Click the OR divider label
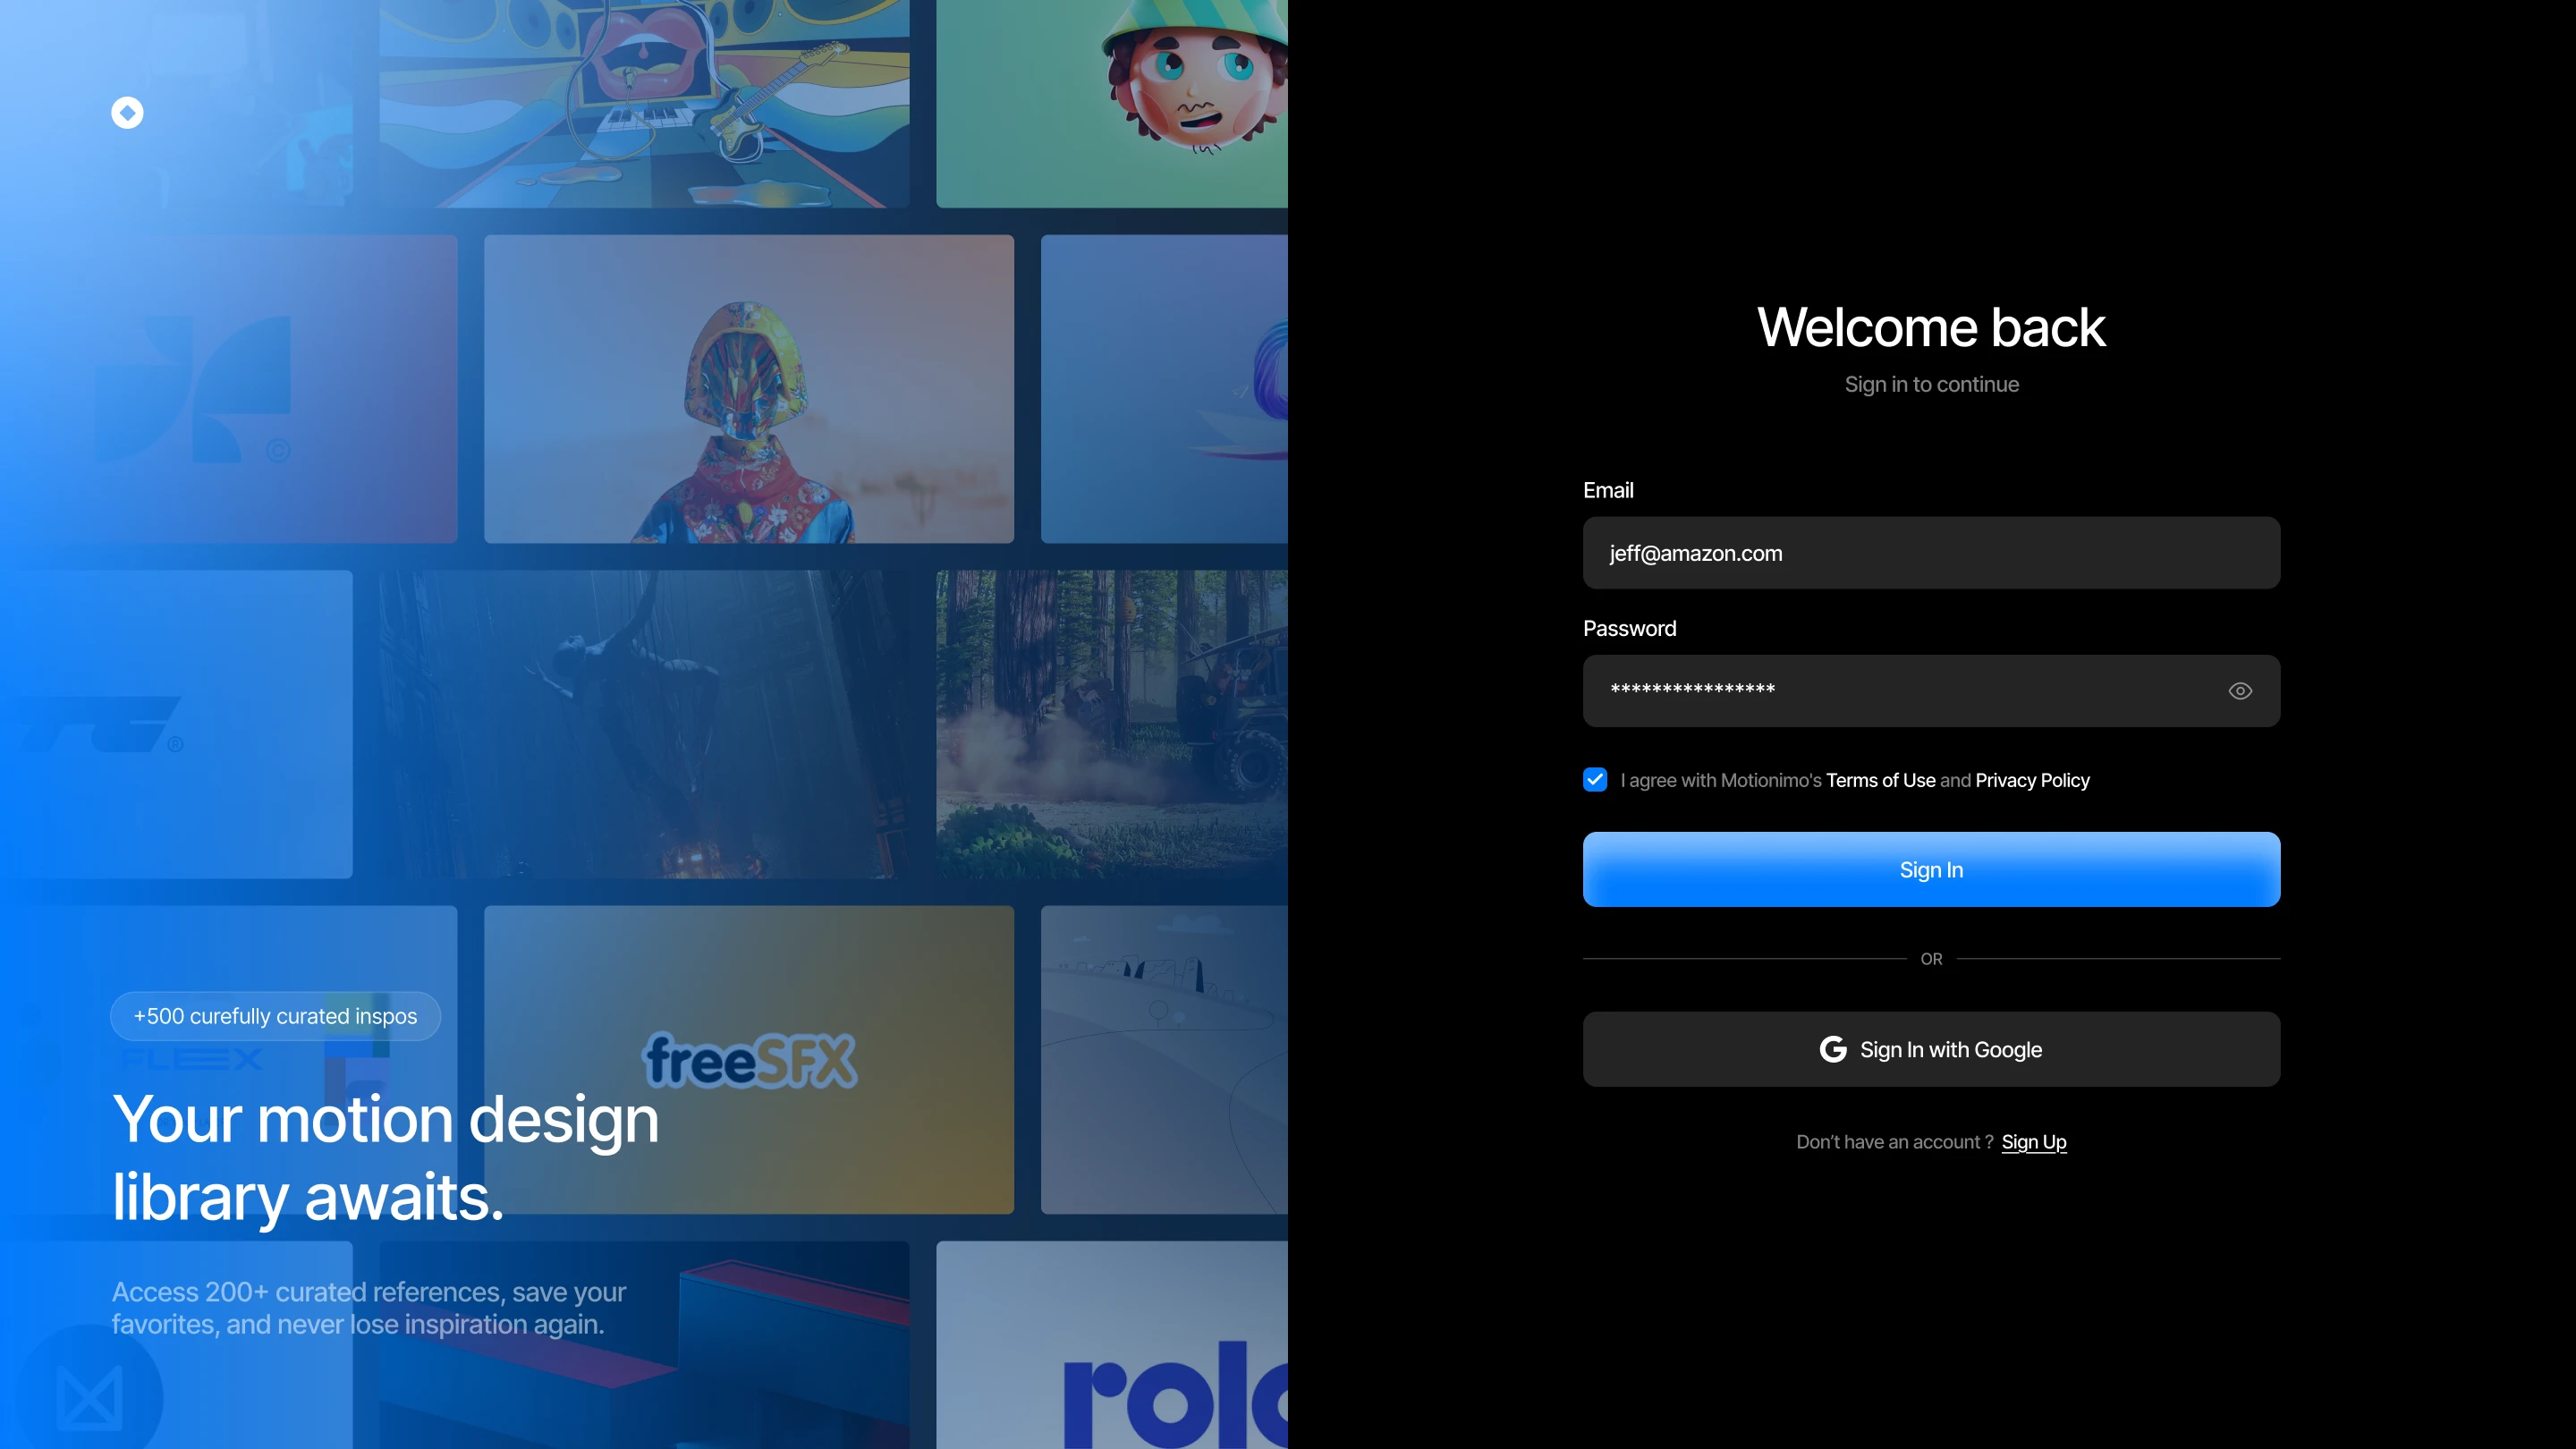This screenshot has height=1449, width=2576. 1931,959
